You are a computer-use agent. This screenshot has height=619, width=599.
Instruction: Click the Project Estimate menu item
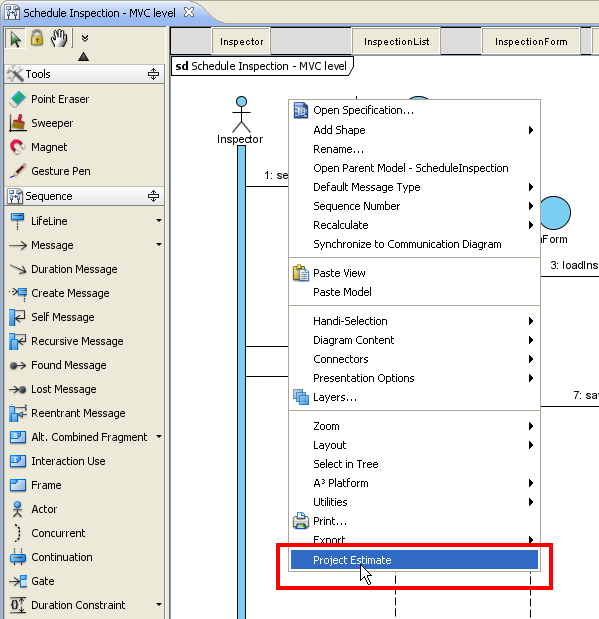point(415,560)
